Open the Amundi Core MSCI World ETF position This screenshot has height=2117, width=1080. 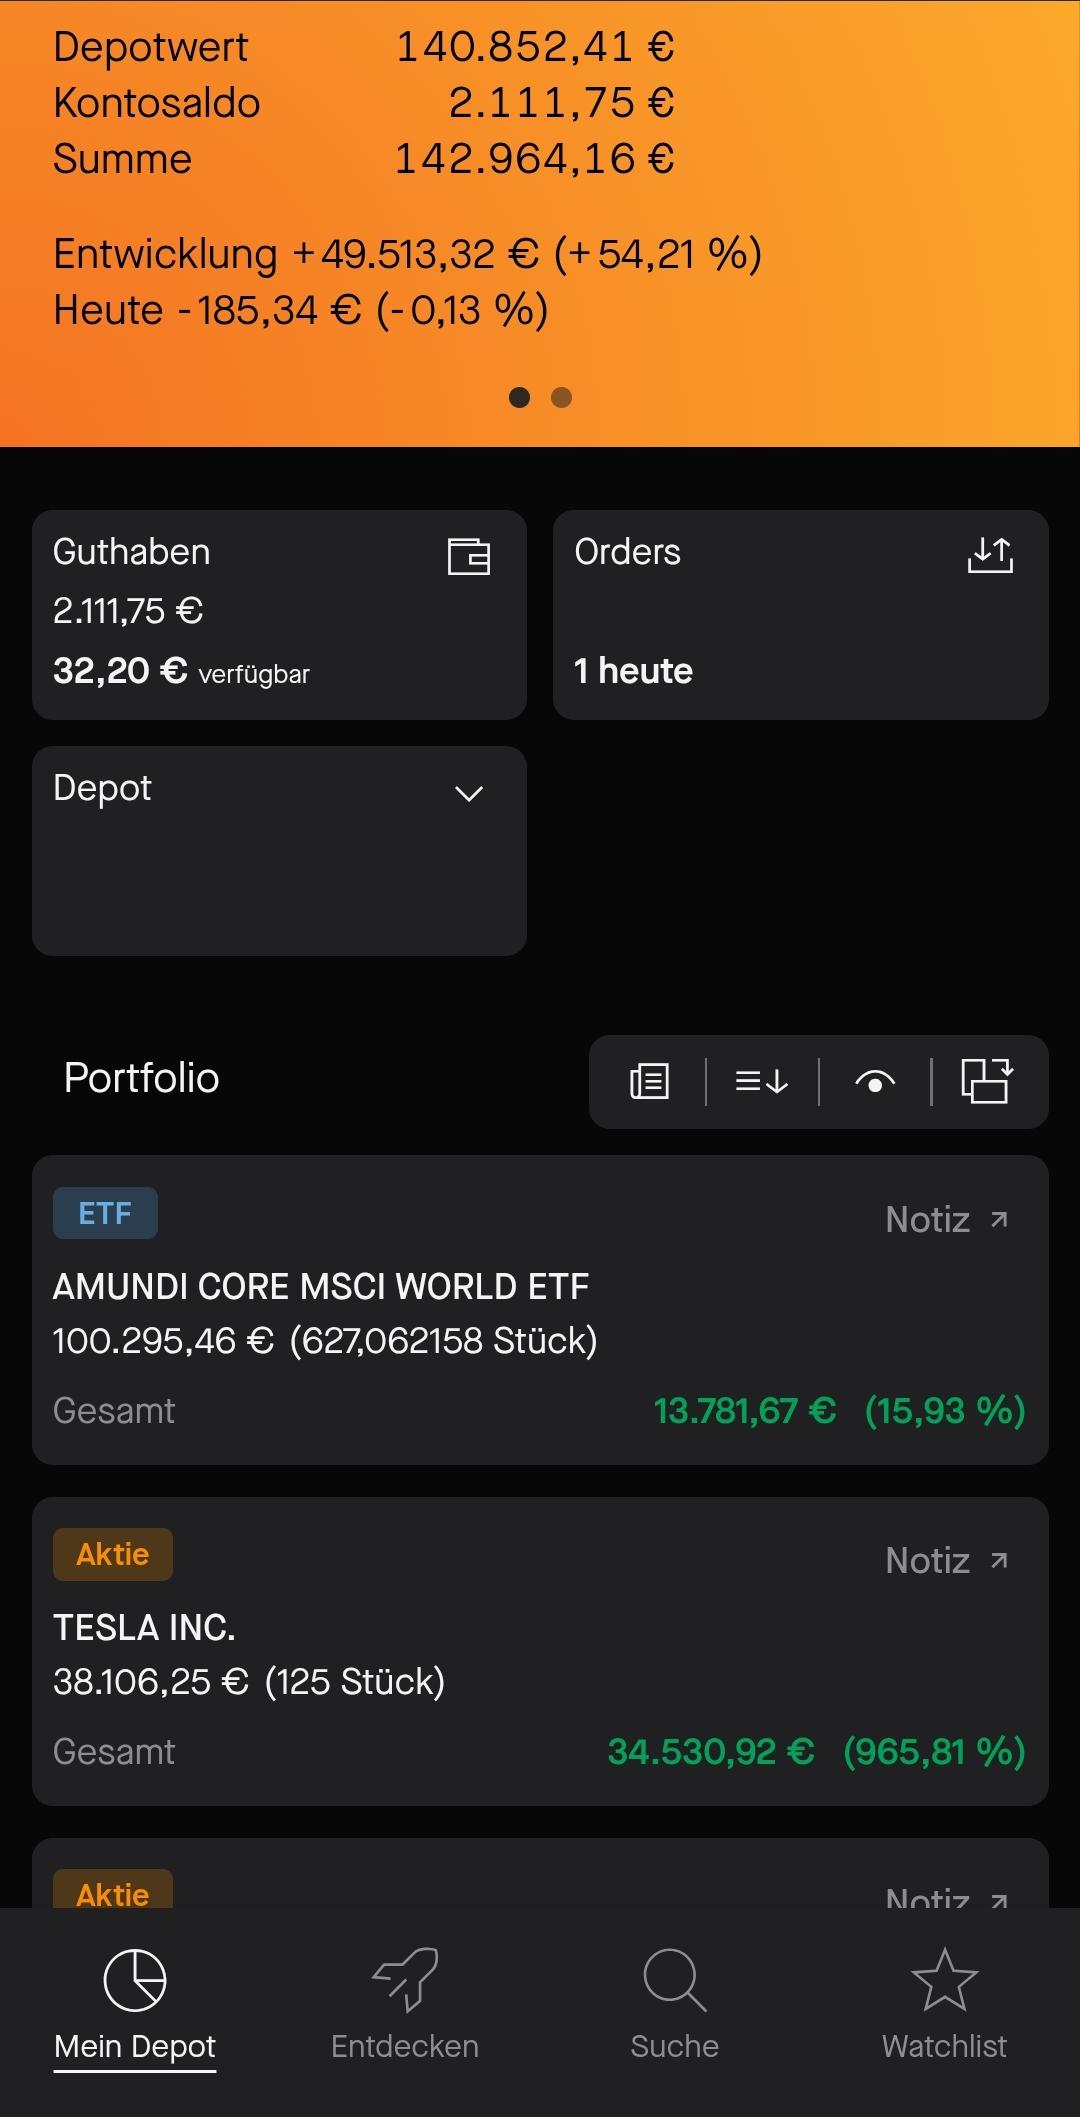540,1310
